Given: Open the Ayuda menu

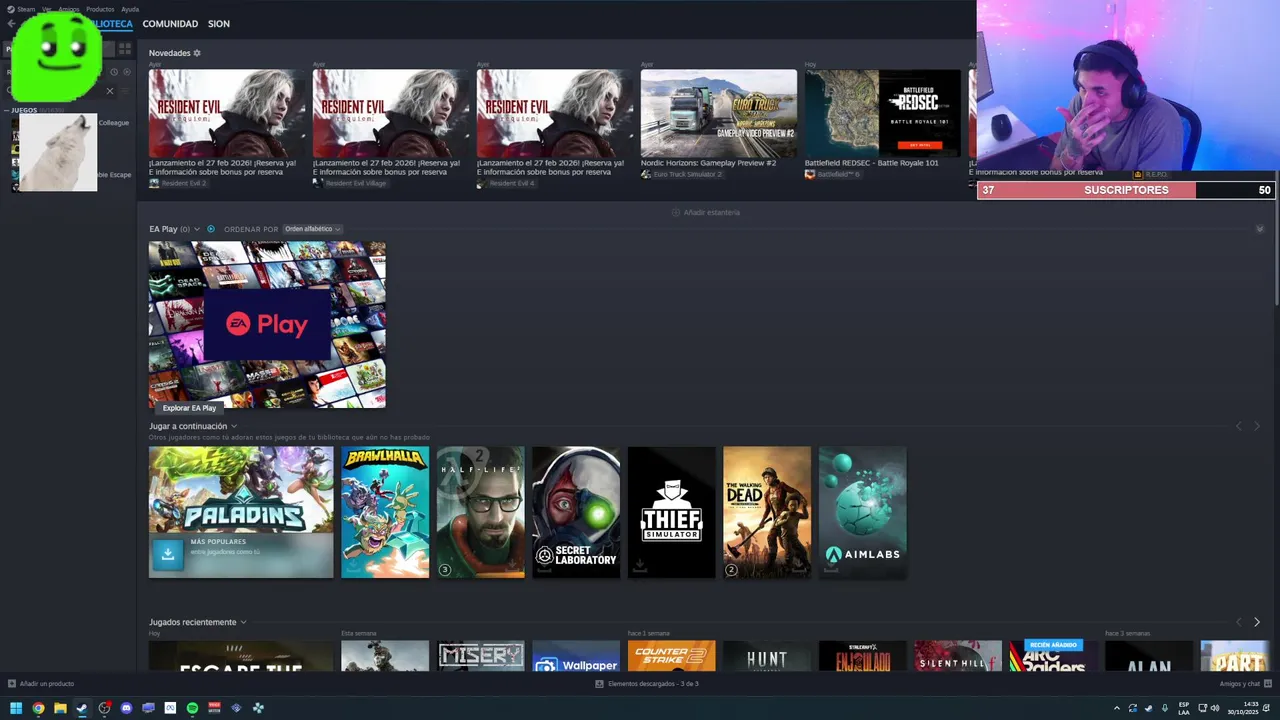Looking at the screenshot, I should click(130, 9).
